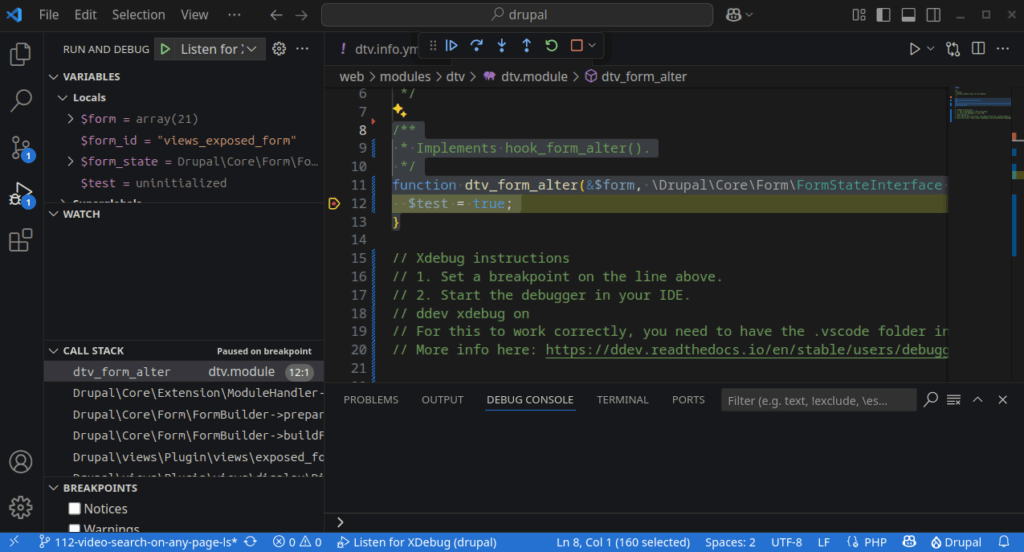Toggle the bottom Panel visibility
This screenshot has height=552, width=1024.
[908, 14]
